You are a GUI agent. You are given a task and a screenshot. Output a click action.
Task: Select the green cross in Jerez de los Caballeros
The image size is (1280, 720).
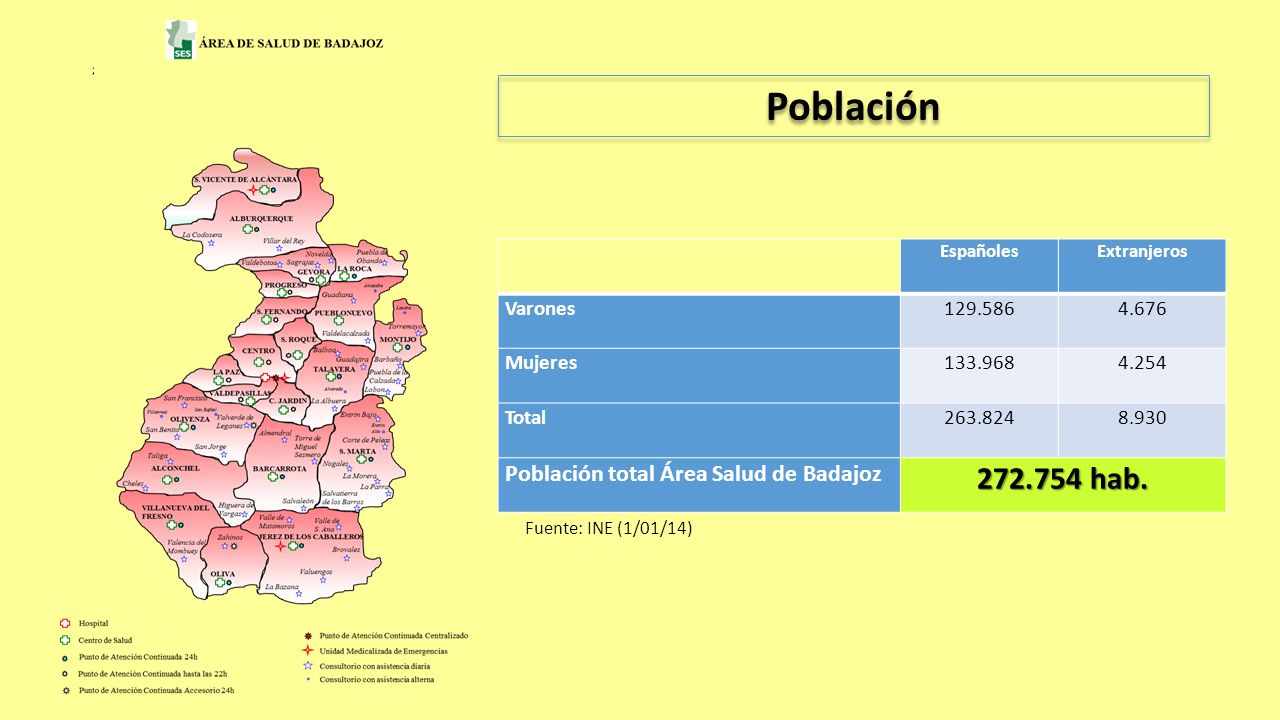tap(292, 546)
